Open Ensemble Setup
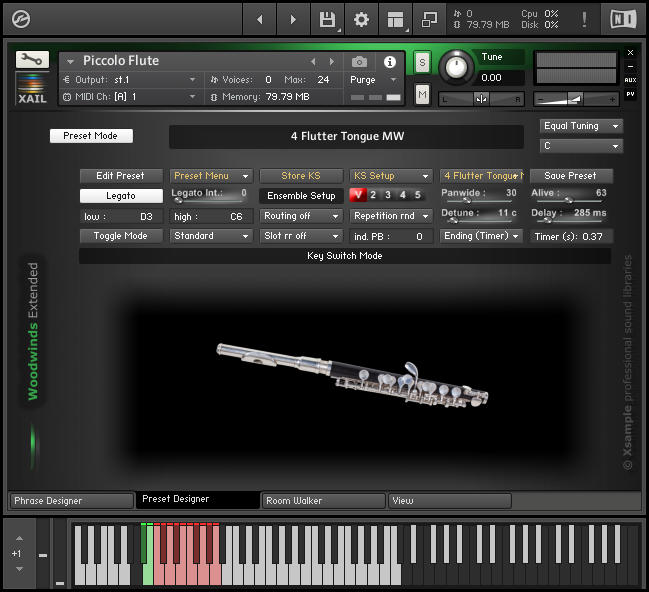Image resolution: width=649 pixels, height=592 pixels. [x=301, y=196]
